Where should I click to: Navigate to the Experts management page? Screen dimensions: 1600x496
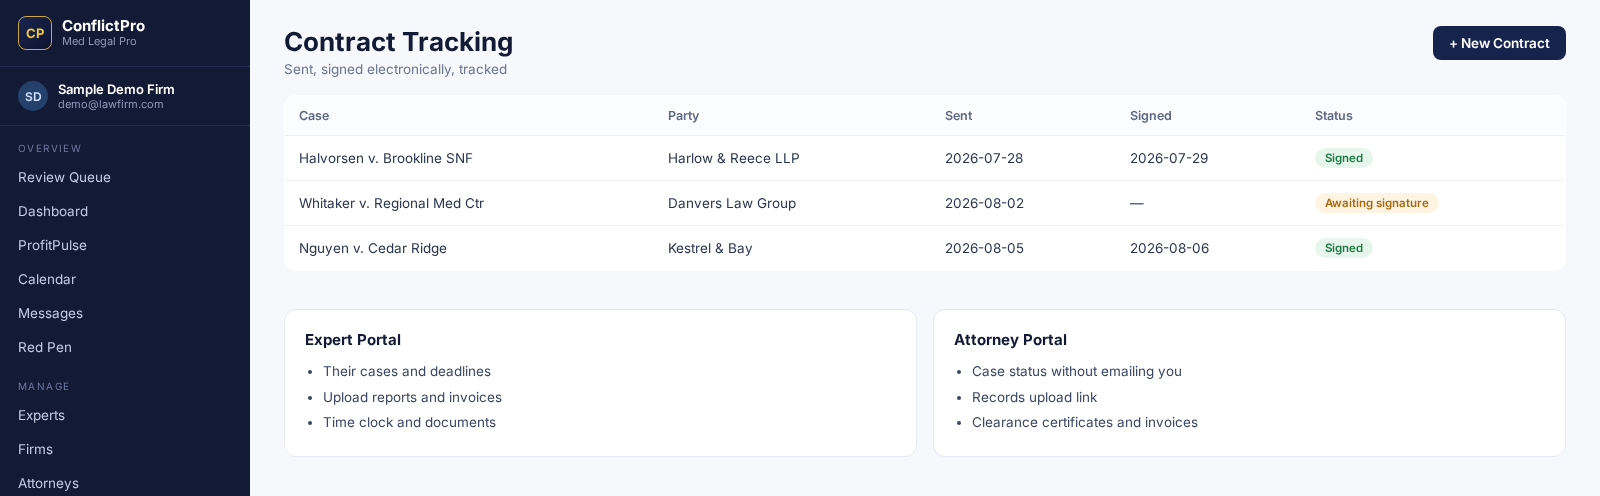point(41,415)
